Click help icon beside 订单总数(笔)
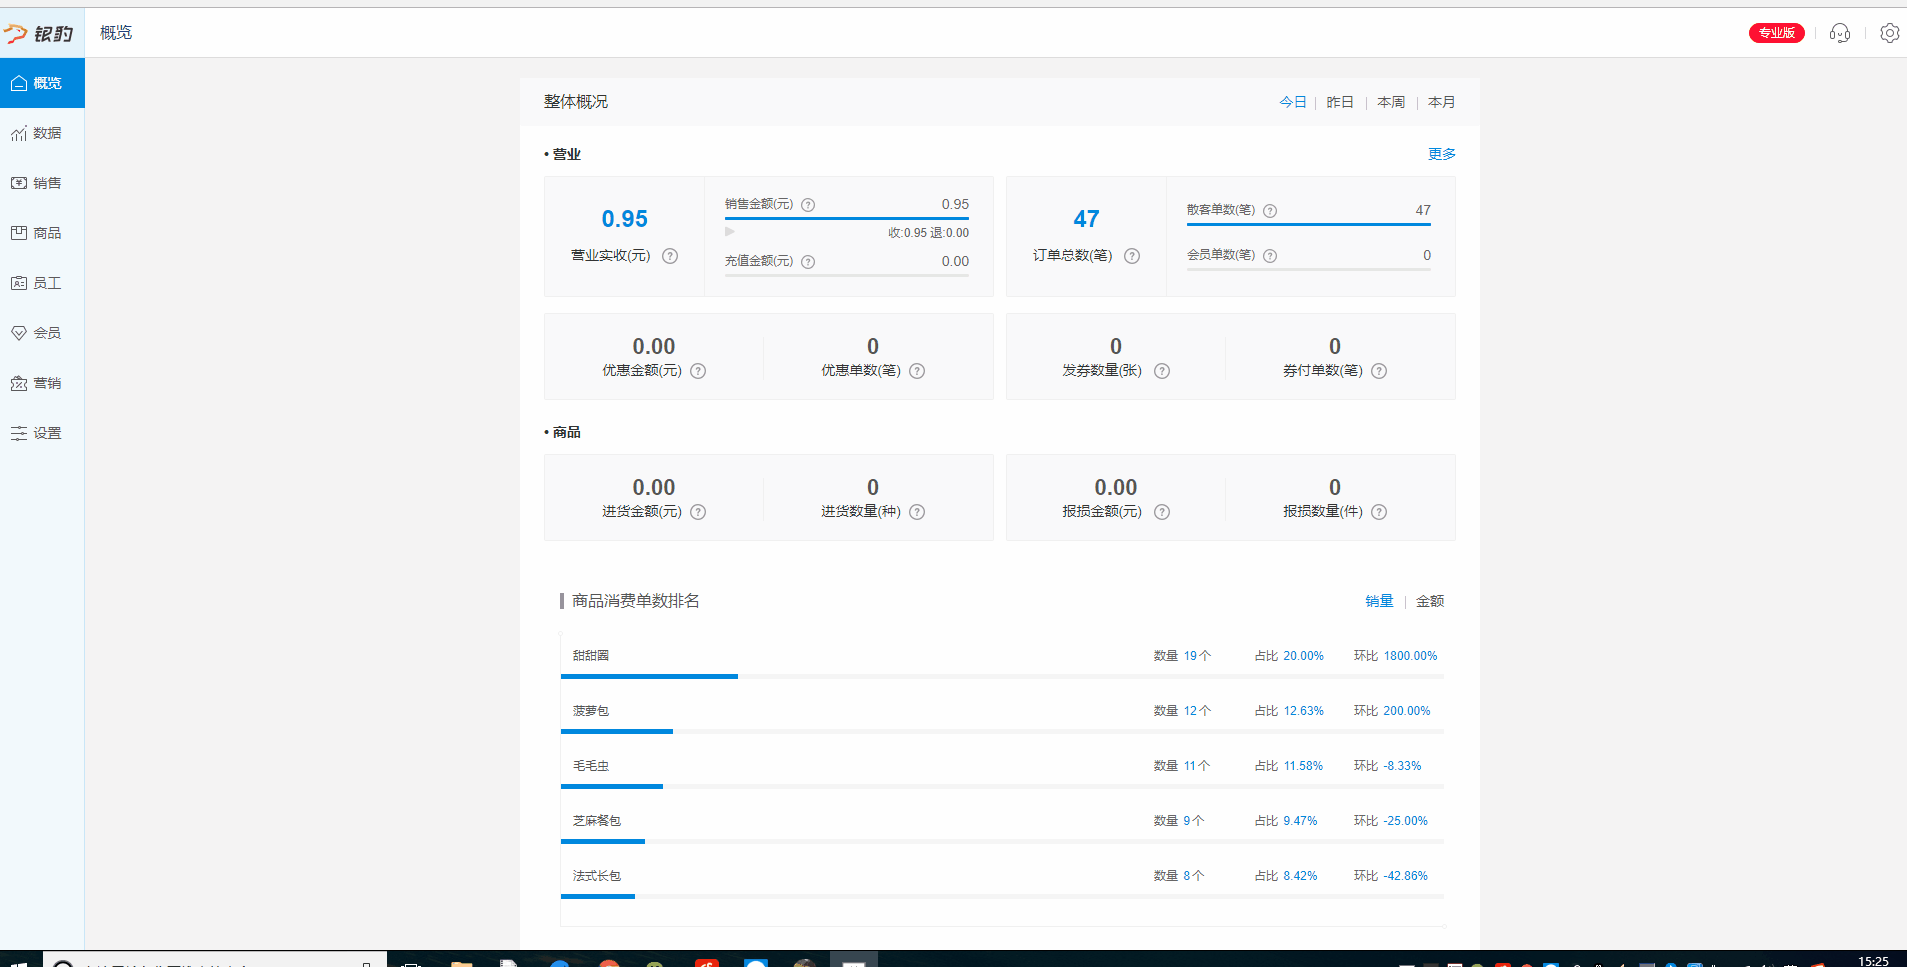The width and height of the screenshot is (1907, 967). tap(1132, 256)
